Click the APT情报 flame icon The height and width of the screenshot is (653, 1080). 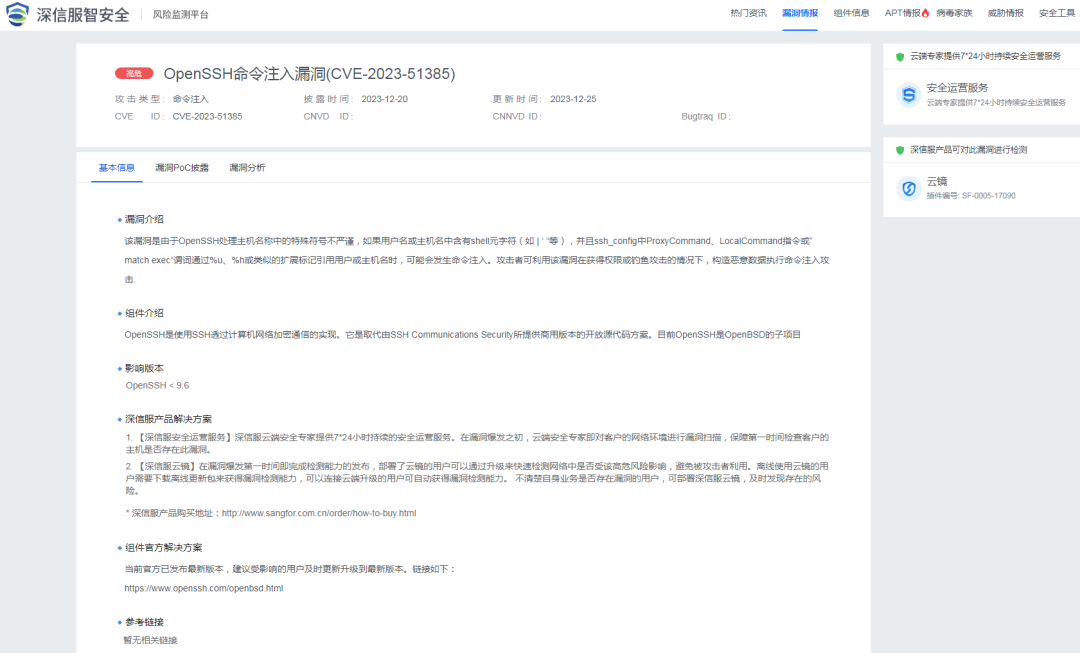pos(925,13)
